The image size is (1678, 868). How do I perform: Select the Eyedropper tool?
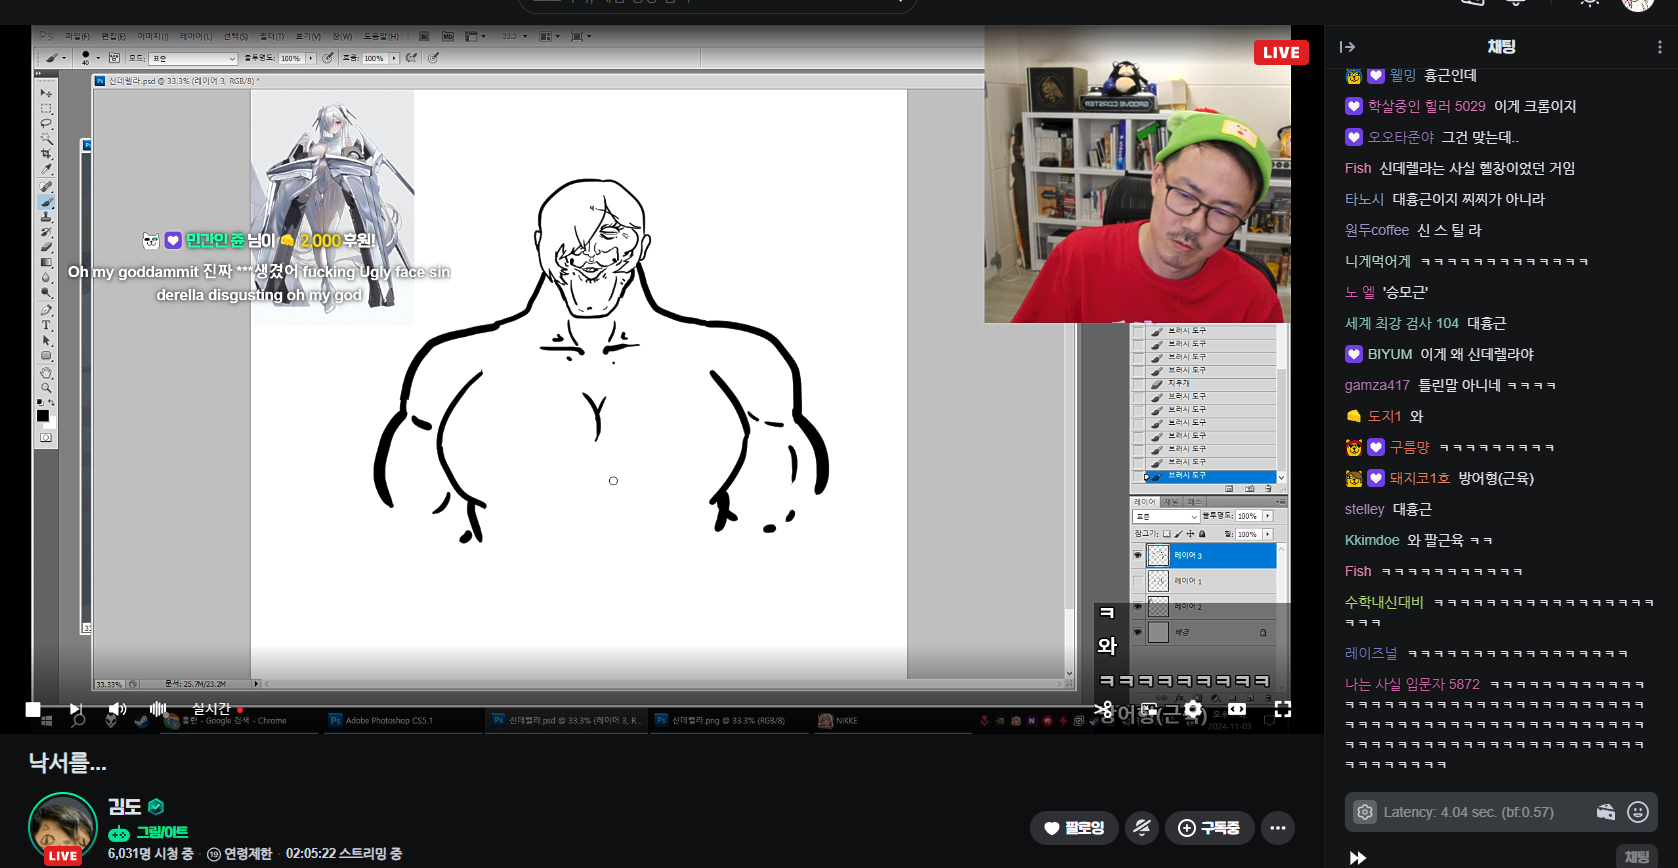click(x=46, y=169)
